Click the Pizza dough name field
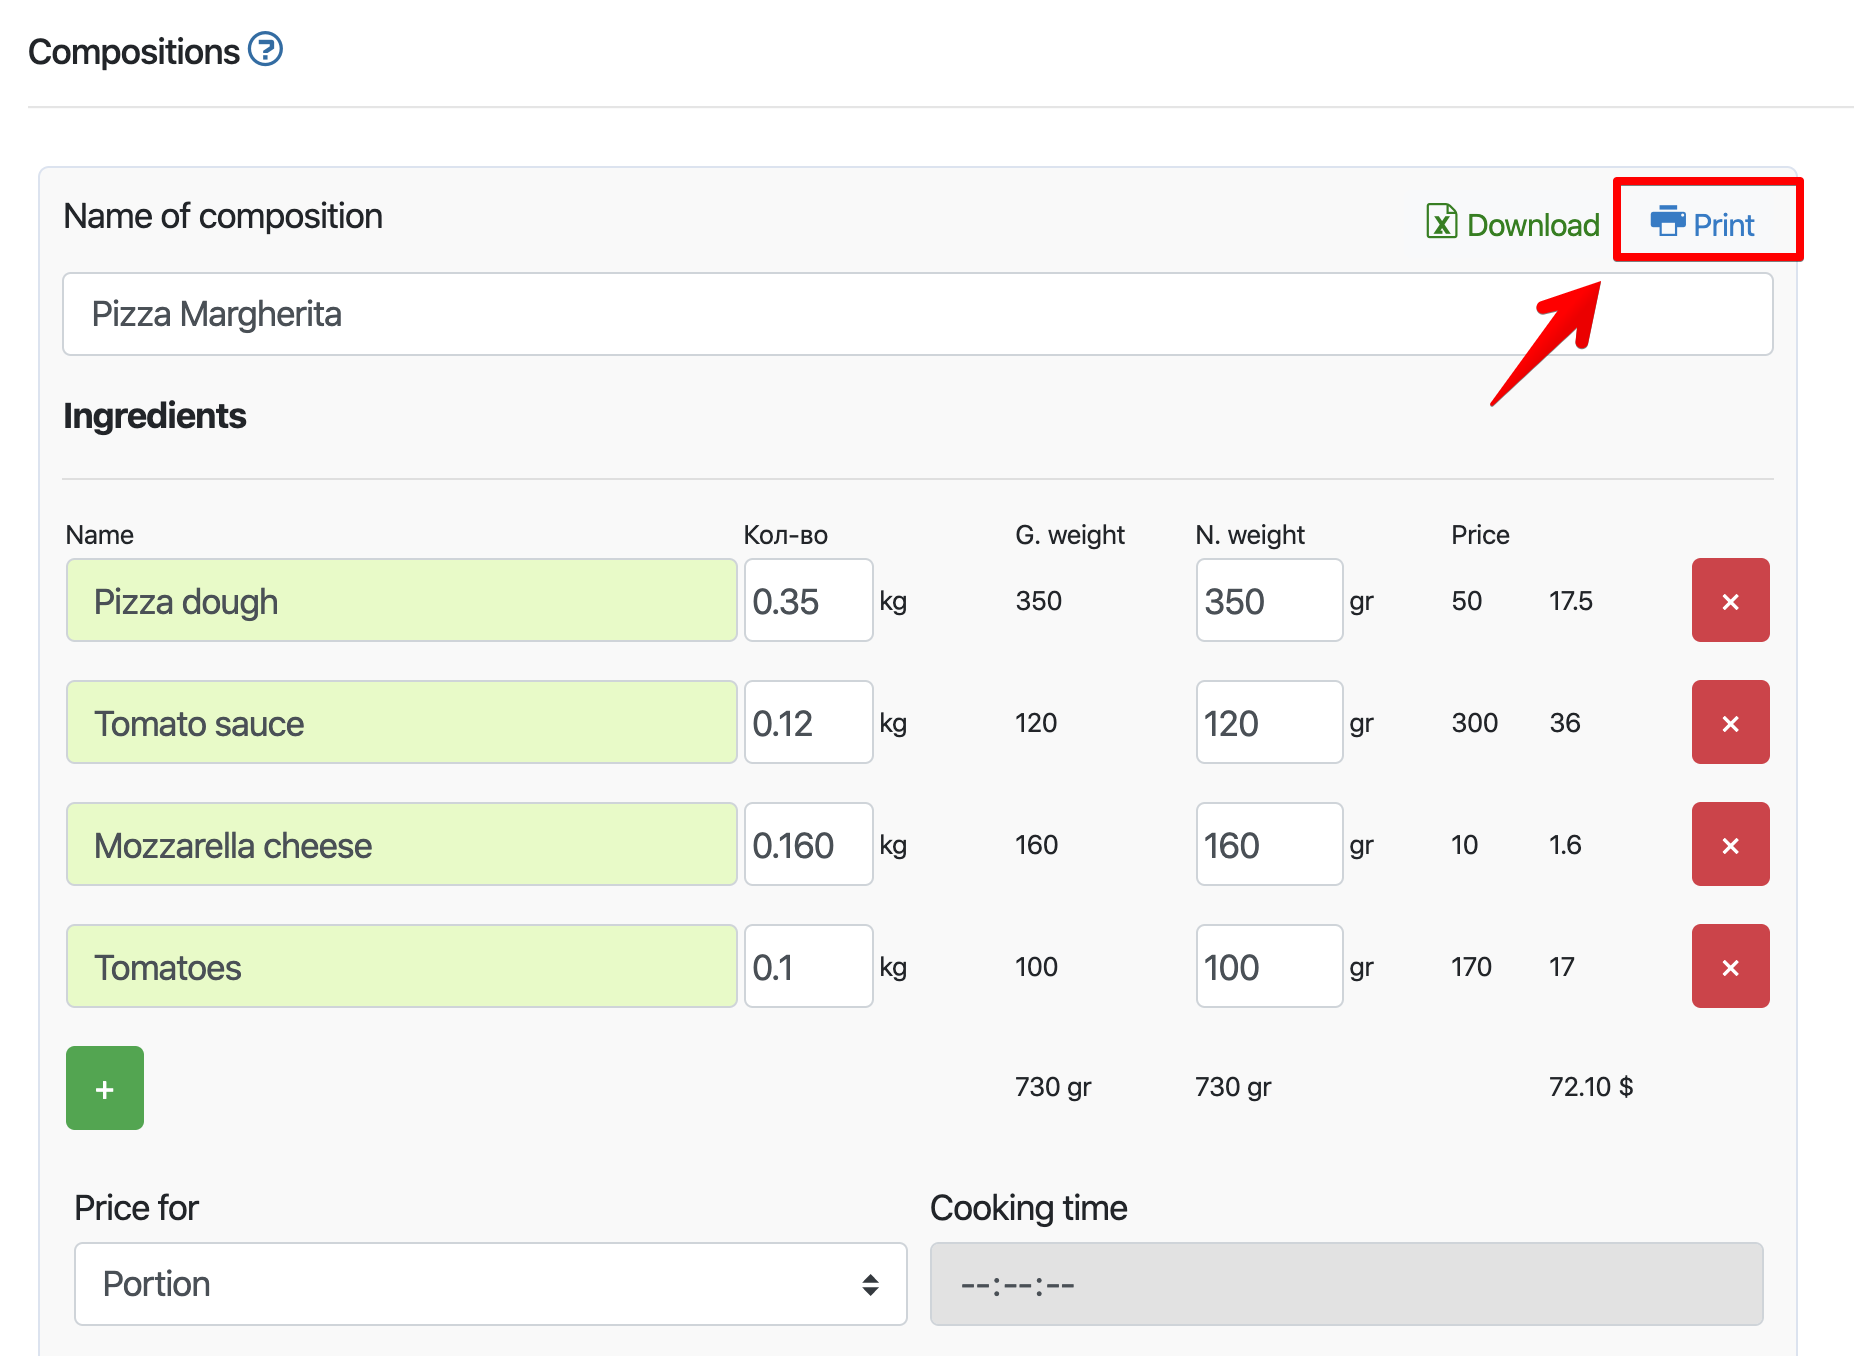This screenshot has height=1356, width=1854. coord(401,601)
